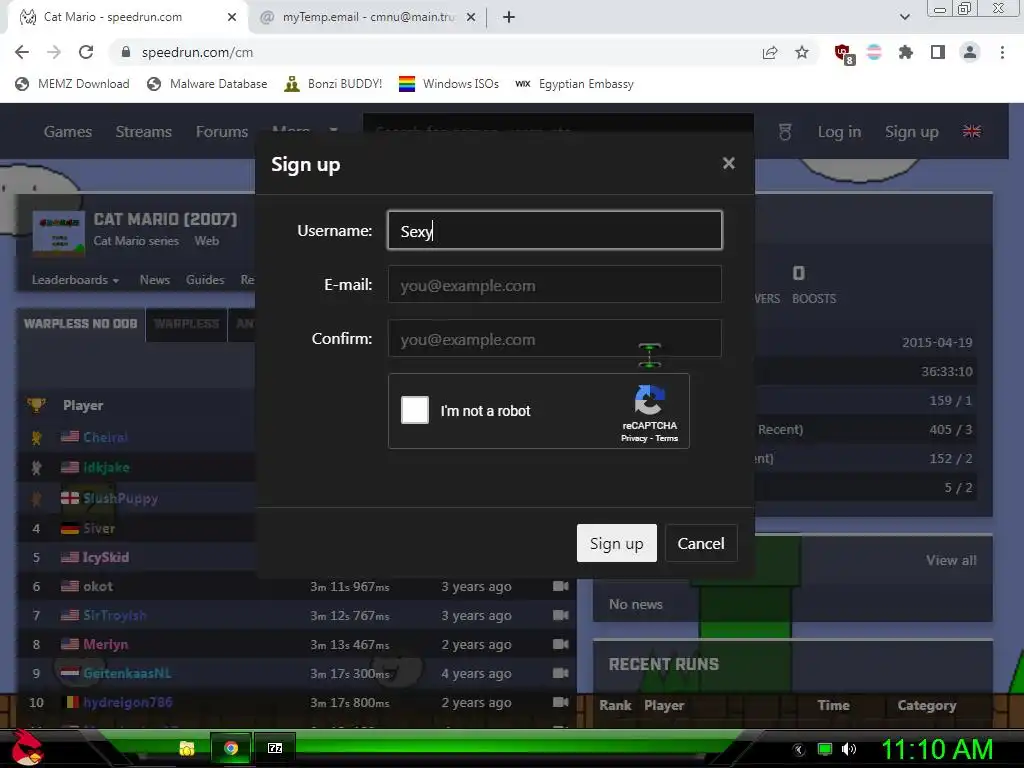Click the share page icon in address bar
Image resolution: width=1024 pixels, height=768 pixels.
coord(770,53)
